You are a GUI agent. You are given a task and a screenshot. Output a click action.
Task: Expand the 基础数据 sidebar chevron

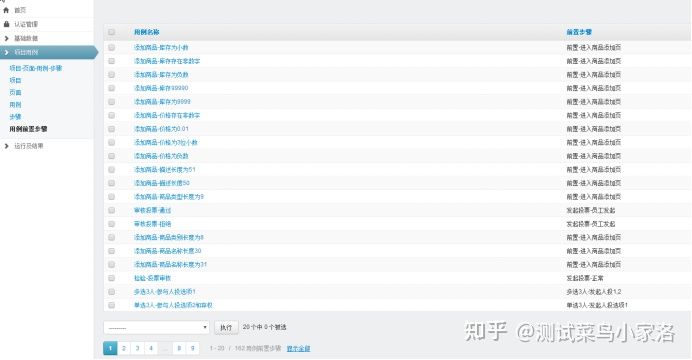pyautogui.click(x=6, y=38)
